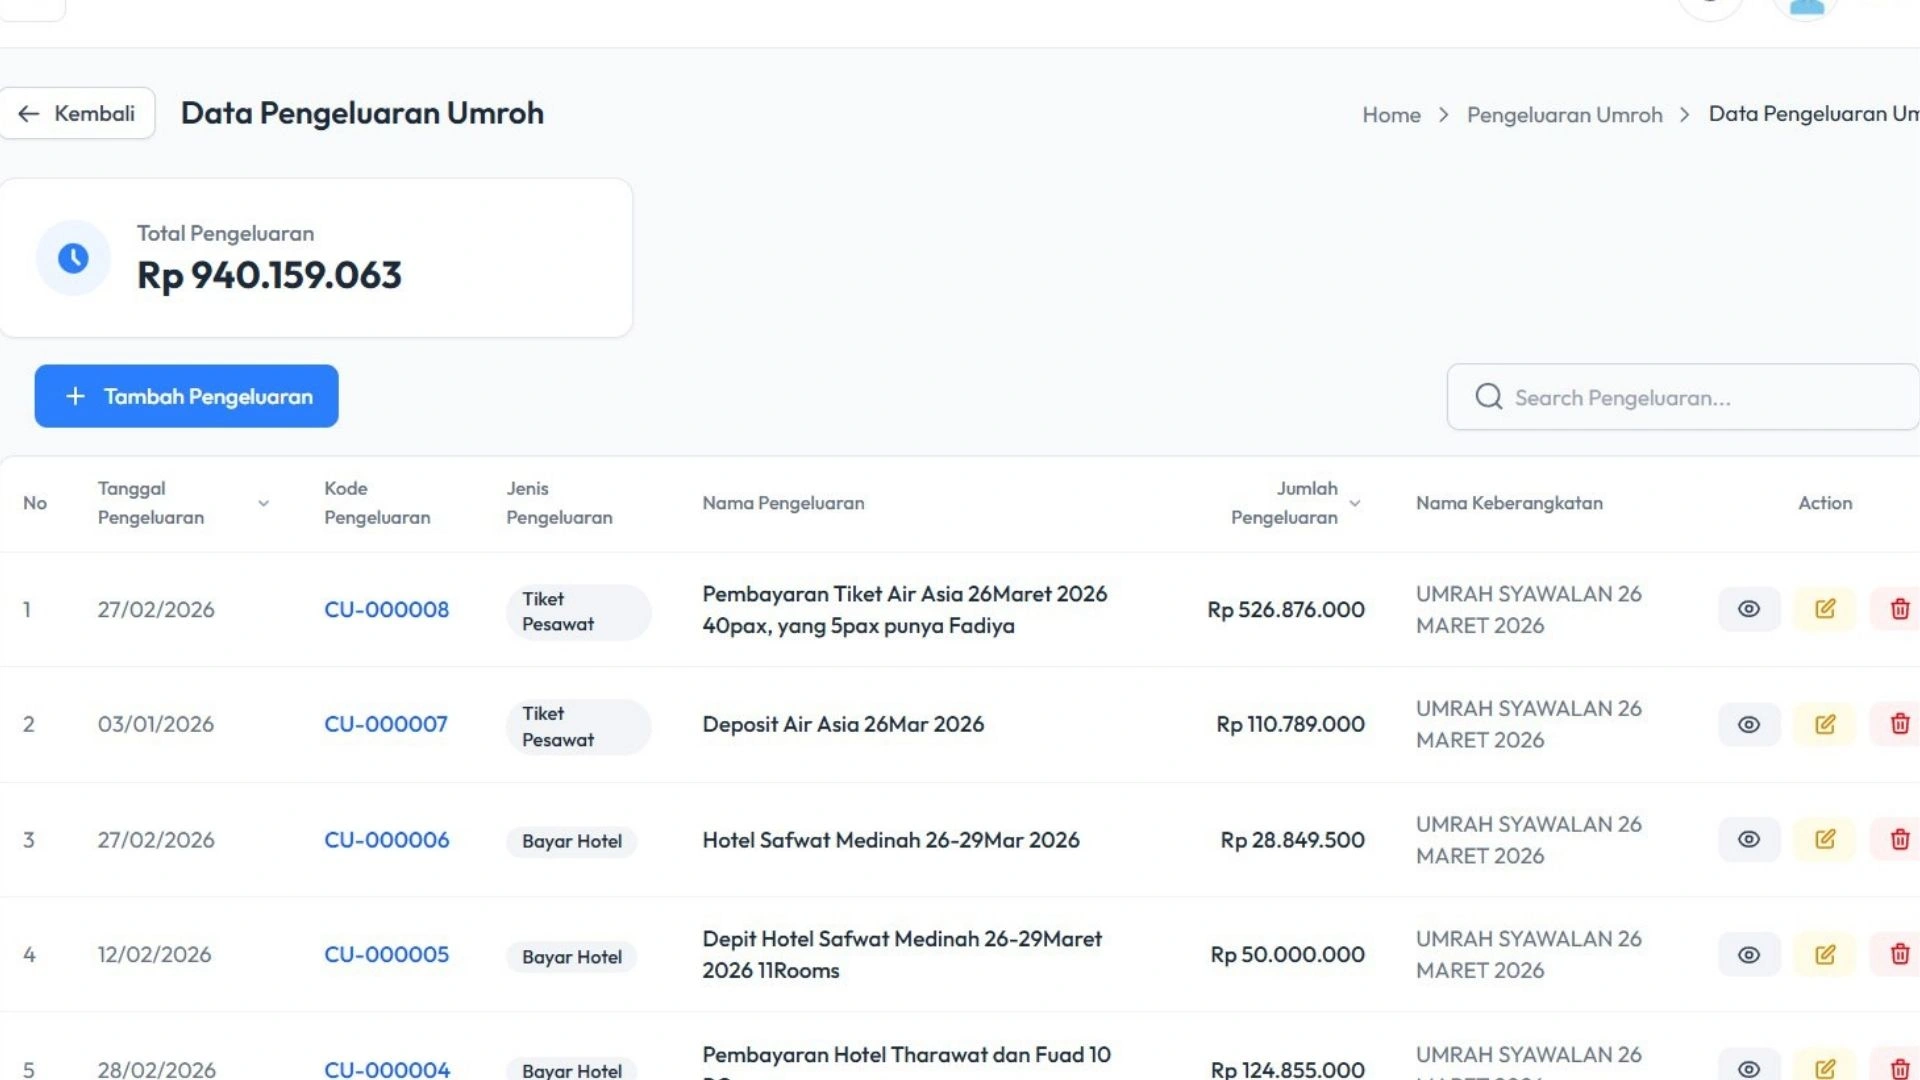
Task: Go to Home breadcrumb
Action: [x=1391, y=115]
